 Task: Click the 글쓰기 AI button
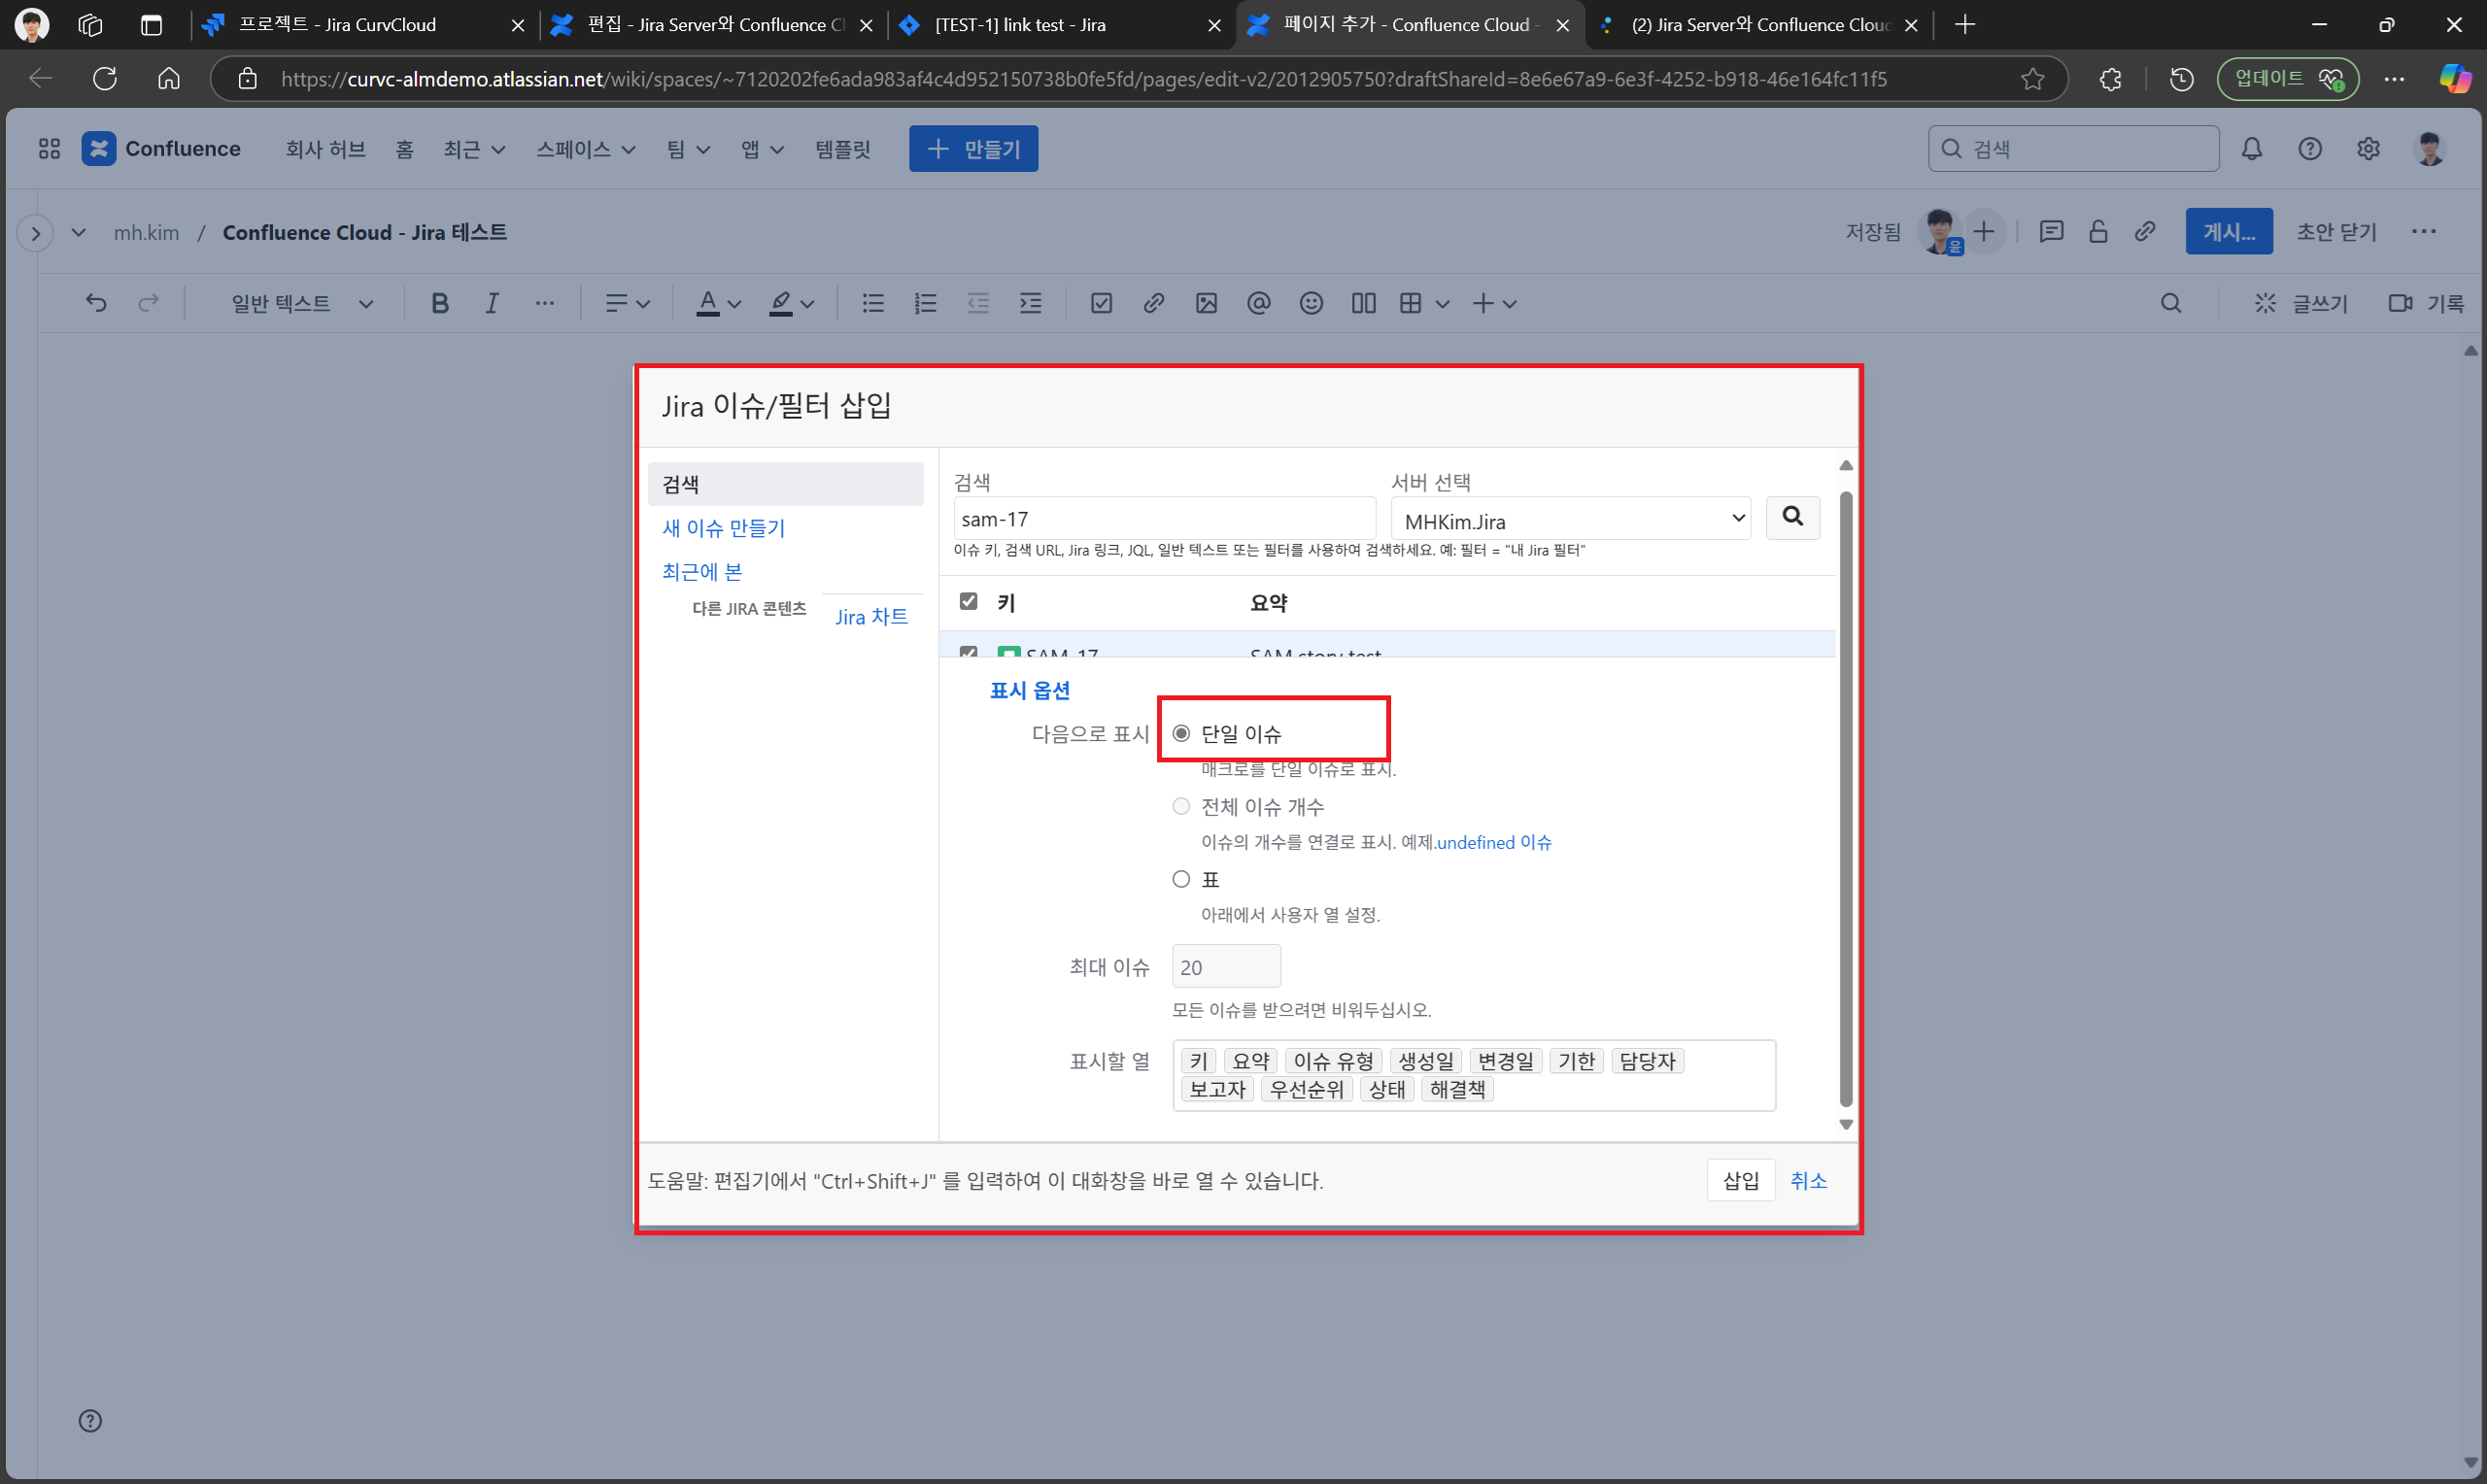(2300, 303)
